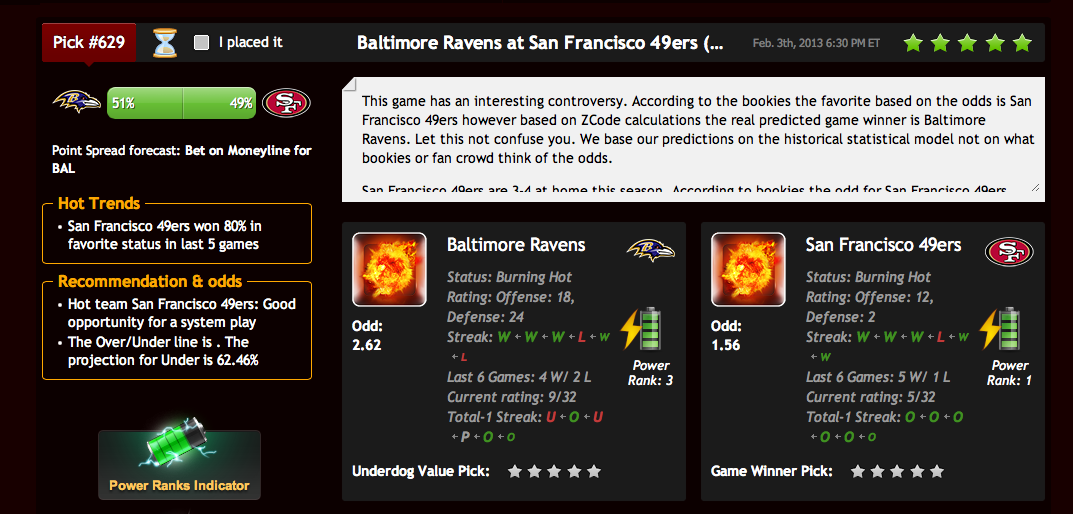Viewport: 1073px width, 514px height.
Task: Click the San Francisco 49ers team name heading
Action: point(883,245)
